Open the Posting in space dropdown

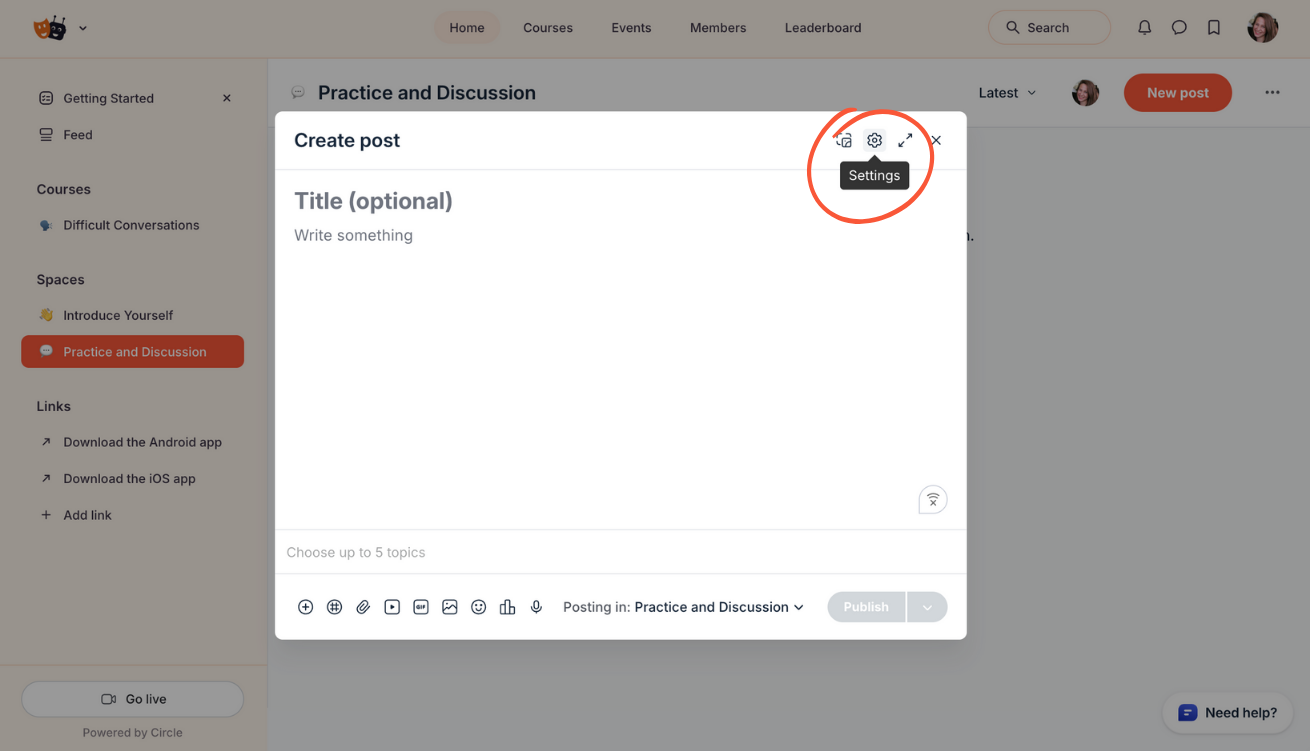(719, 607)
